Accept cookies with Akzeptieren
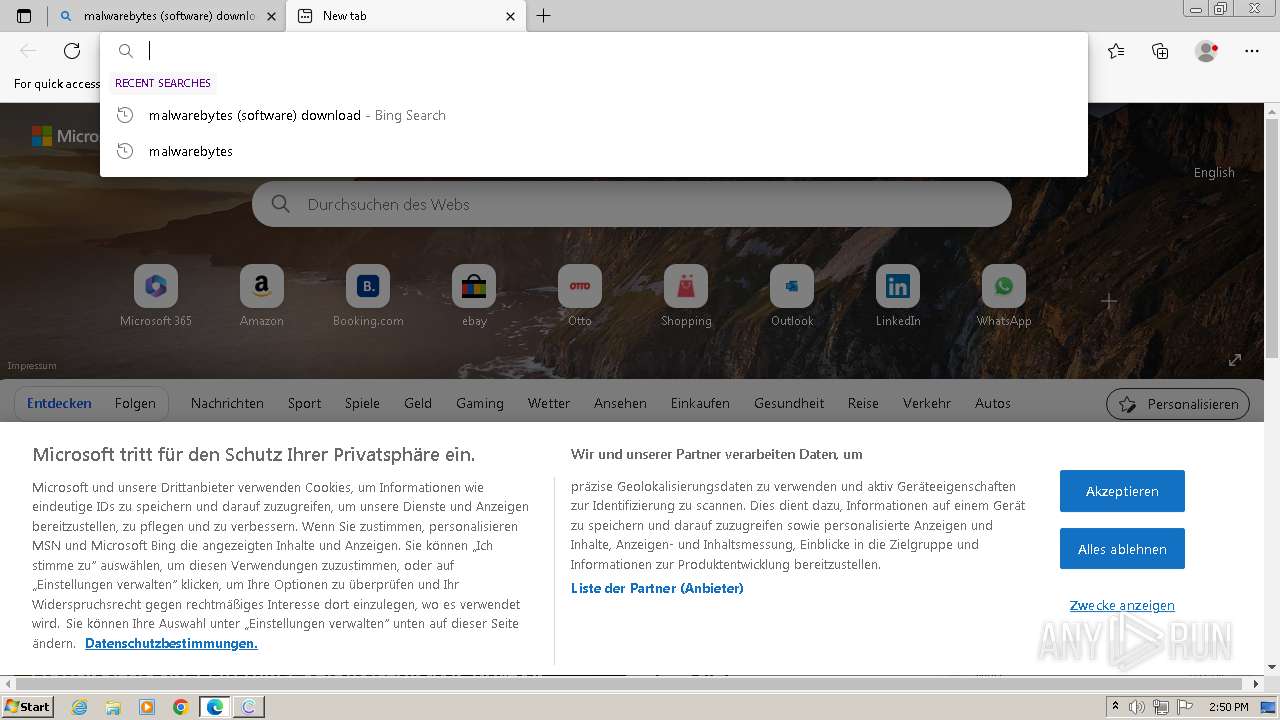 pyautogui.click(x=1122, y=491)
